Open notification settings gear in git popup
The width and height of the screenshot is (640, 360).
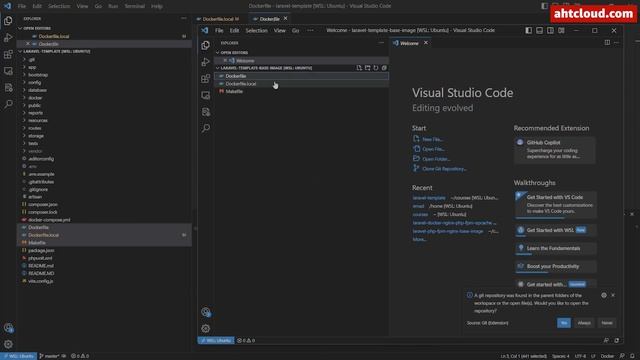point(604,295)
